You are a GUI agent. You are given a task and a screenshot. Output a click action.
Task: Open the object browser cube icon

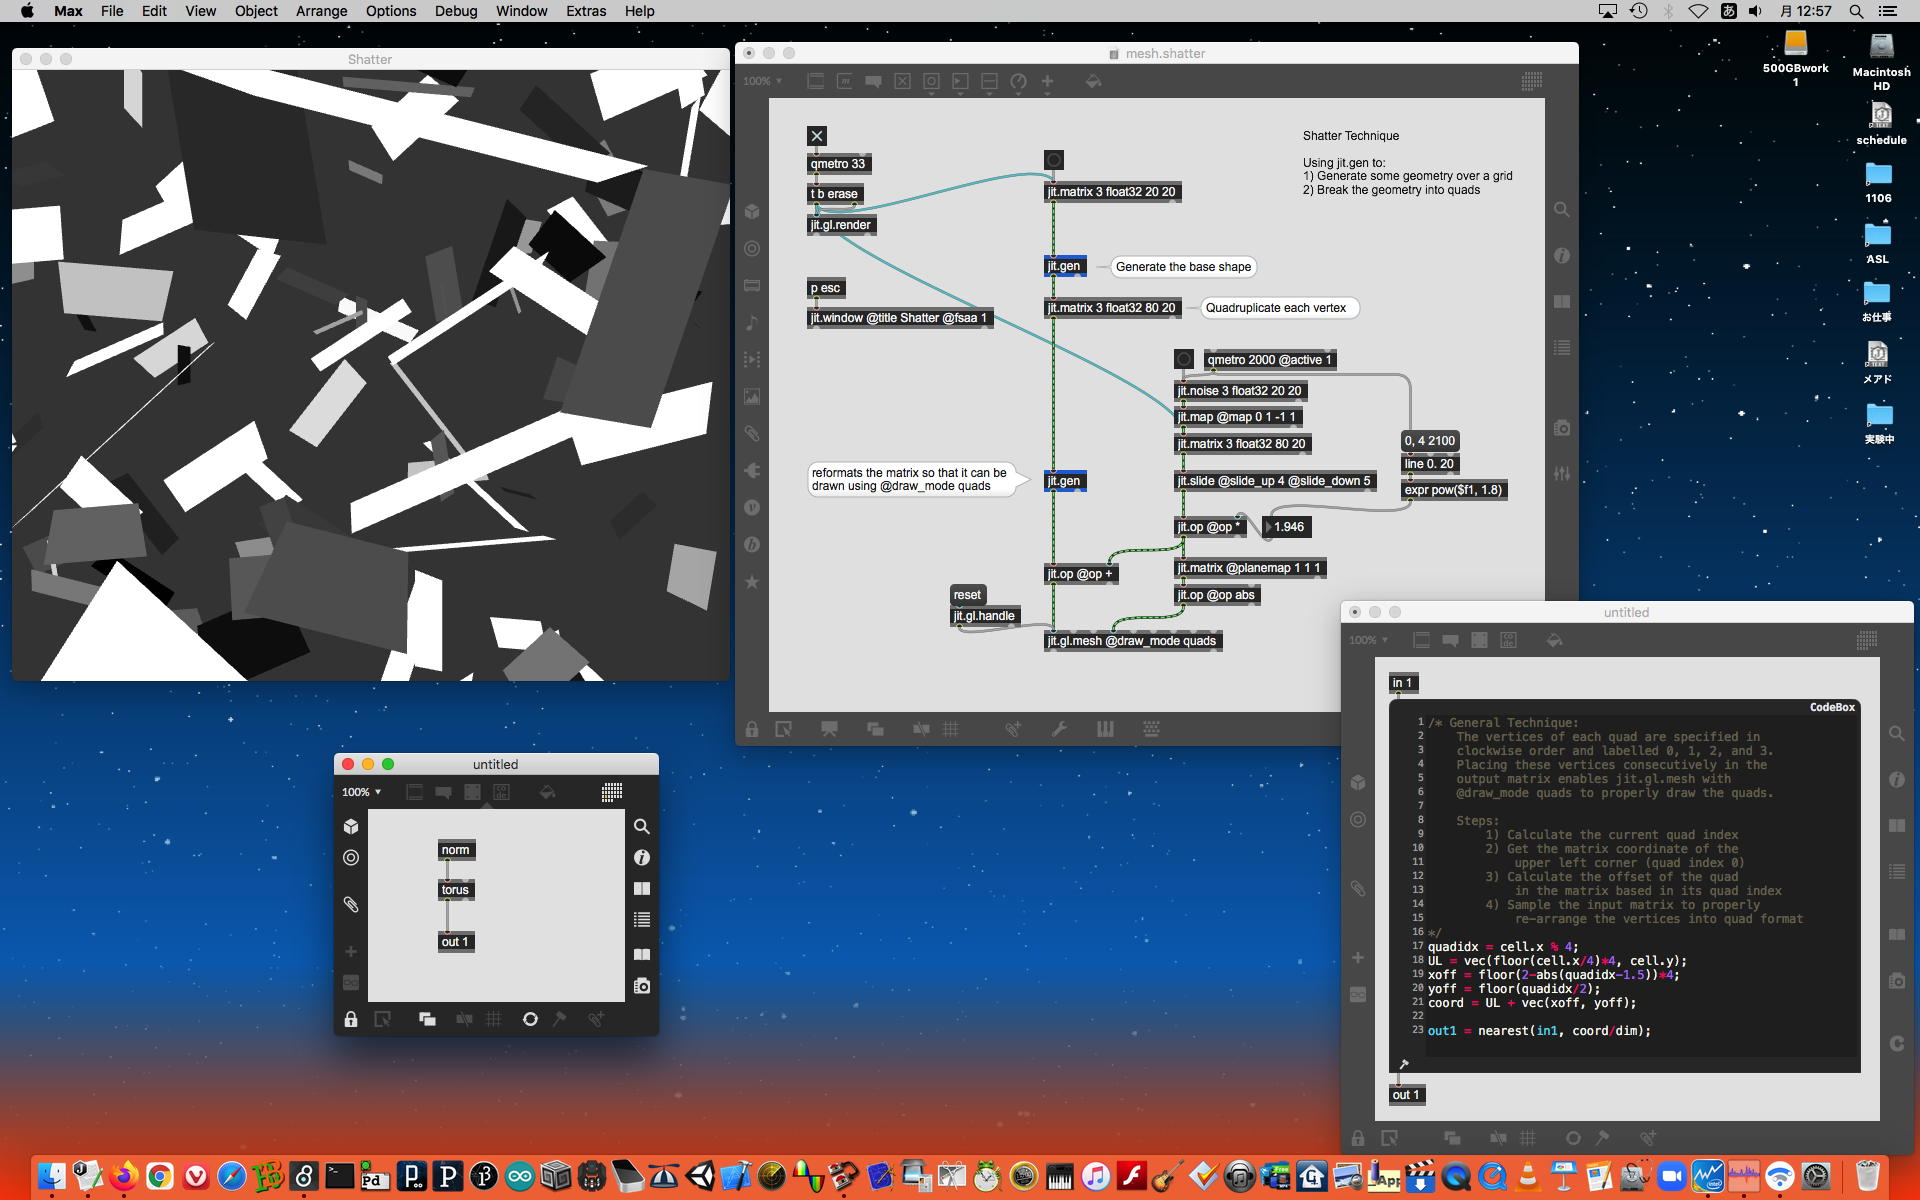pos(351,827)
